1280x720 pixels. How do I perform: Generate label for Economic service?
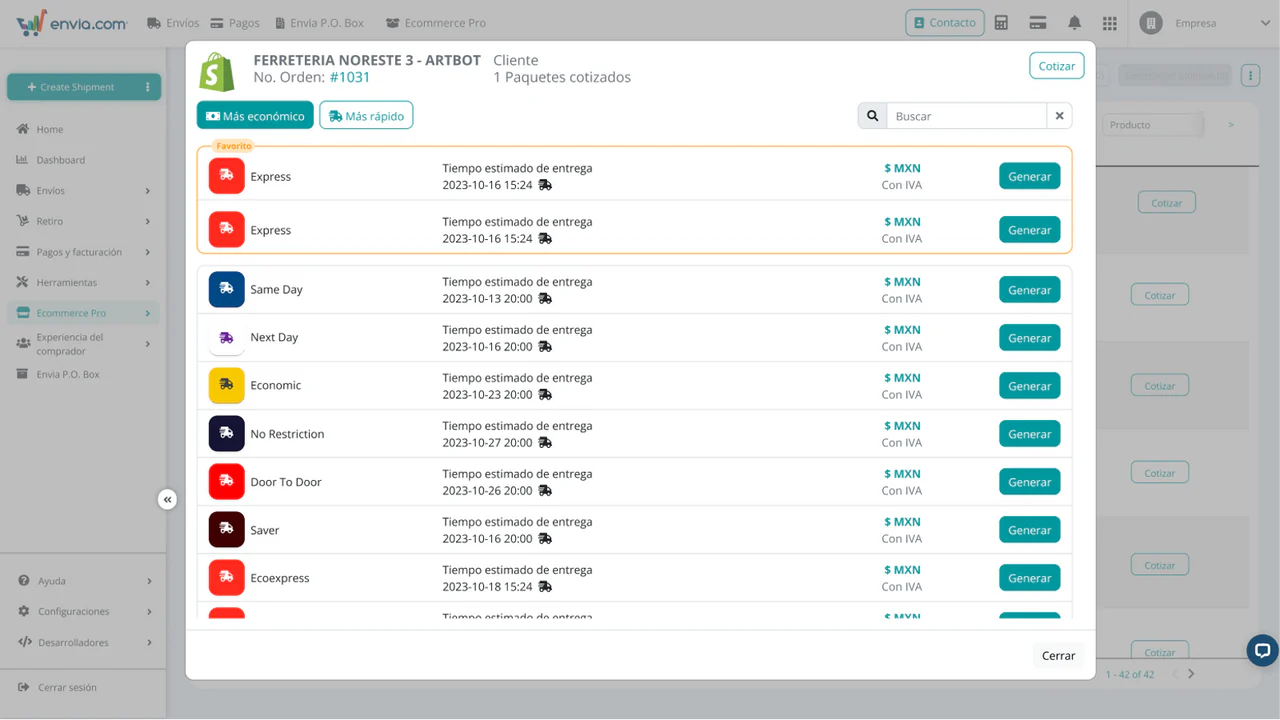[x=1029, y=386]
